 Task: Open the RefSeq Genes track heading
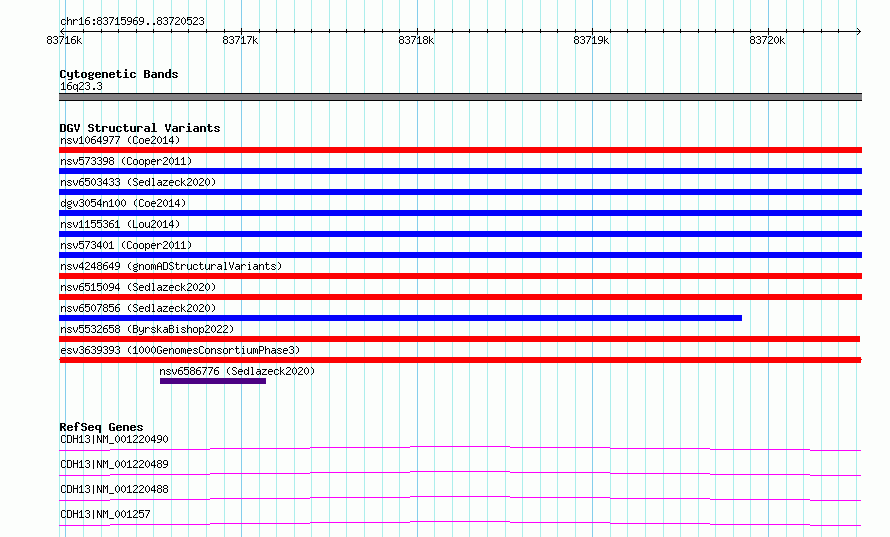(x=101, y=427)
